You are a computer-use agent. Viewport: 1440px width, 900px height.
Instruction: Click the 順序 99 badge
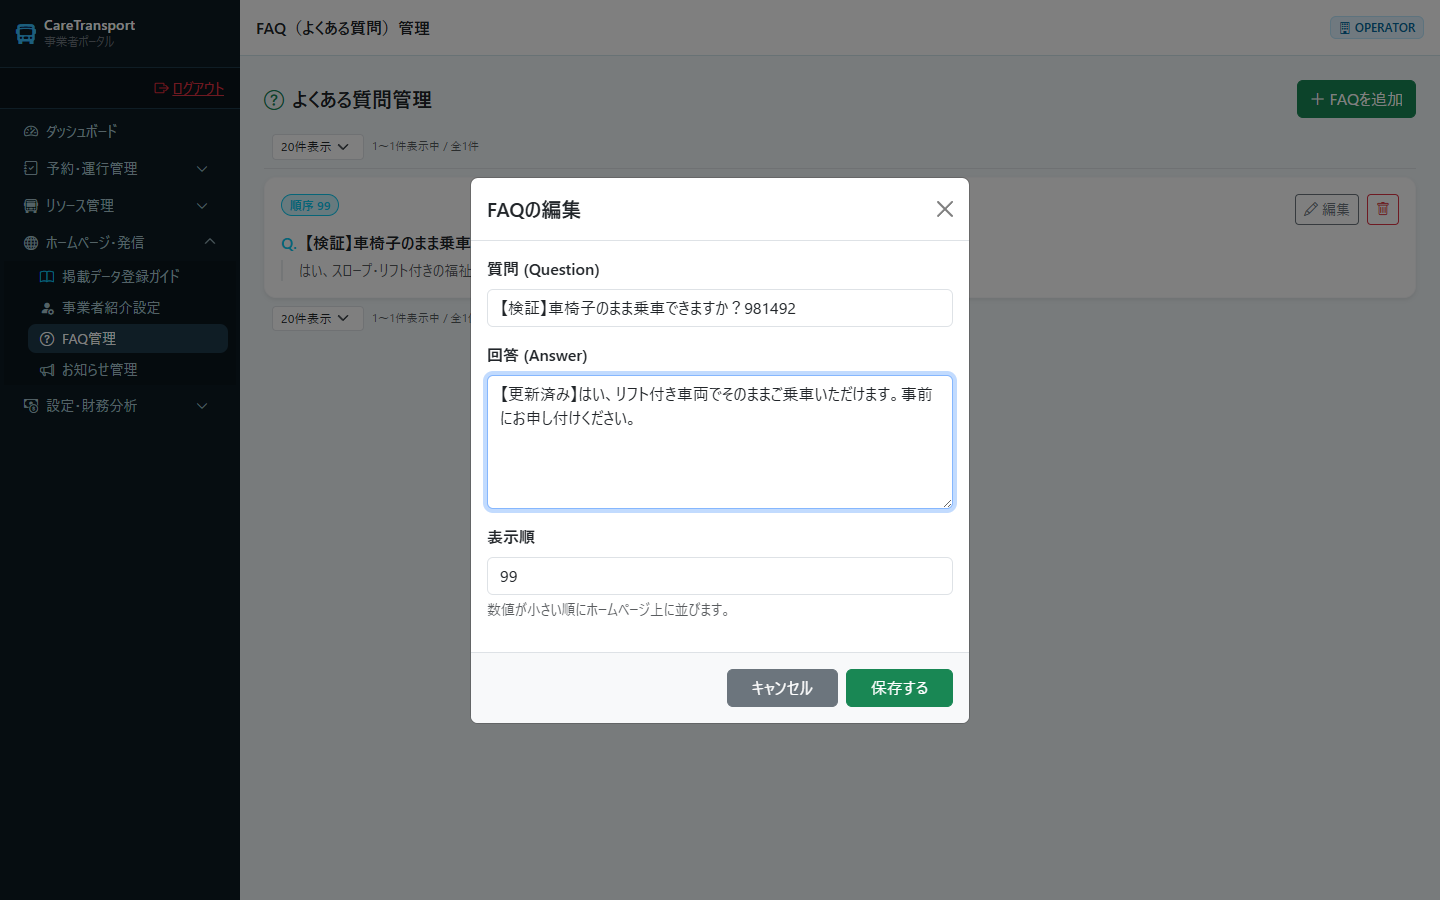(310, 205)
